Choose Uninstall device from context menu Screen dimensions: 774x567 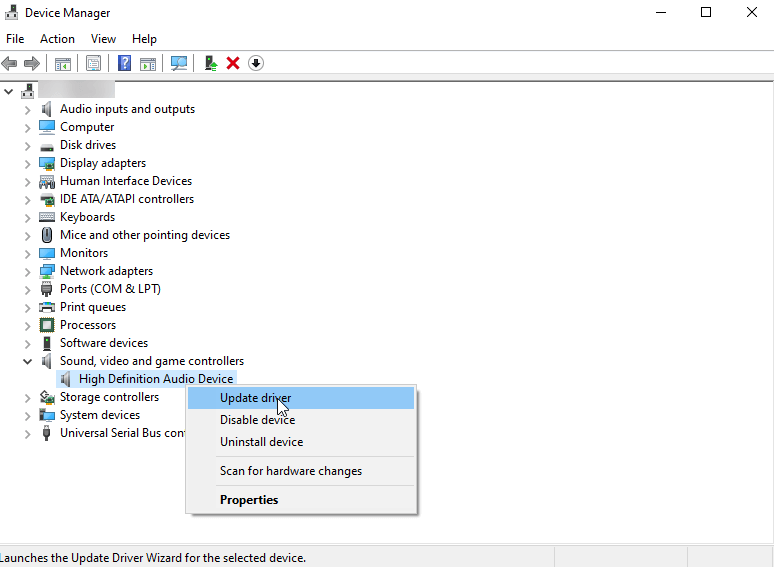(x=261, y=442)
